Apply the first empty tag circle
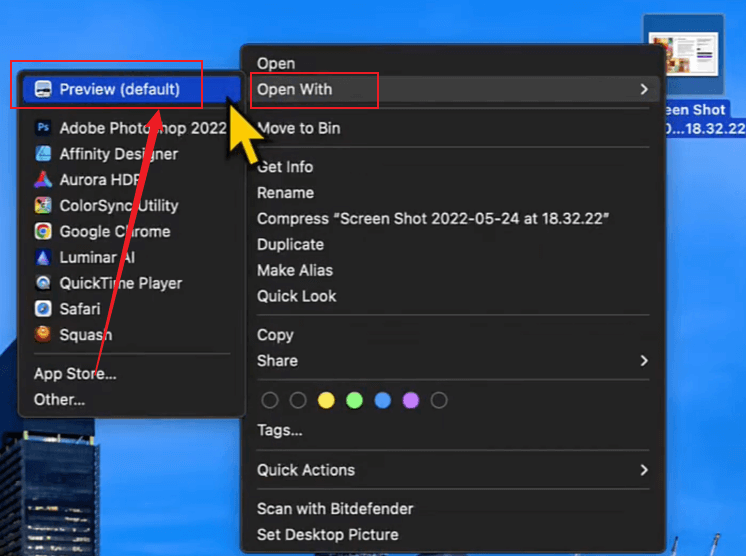 [270, 400]
